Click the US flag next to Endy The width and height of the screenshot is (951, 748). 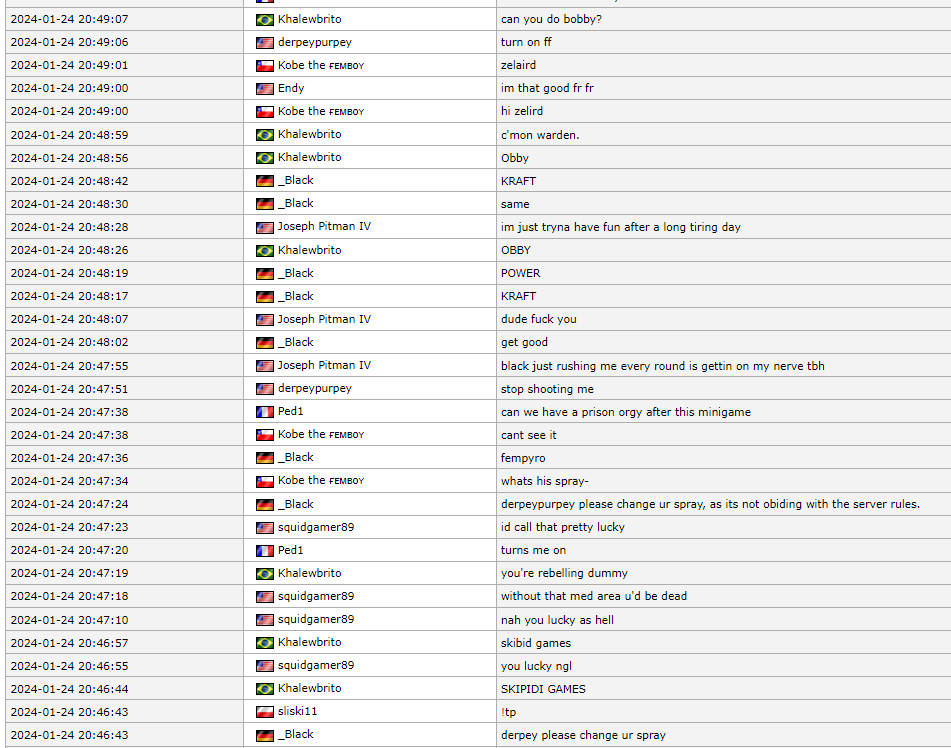(x=265, y=88)
